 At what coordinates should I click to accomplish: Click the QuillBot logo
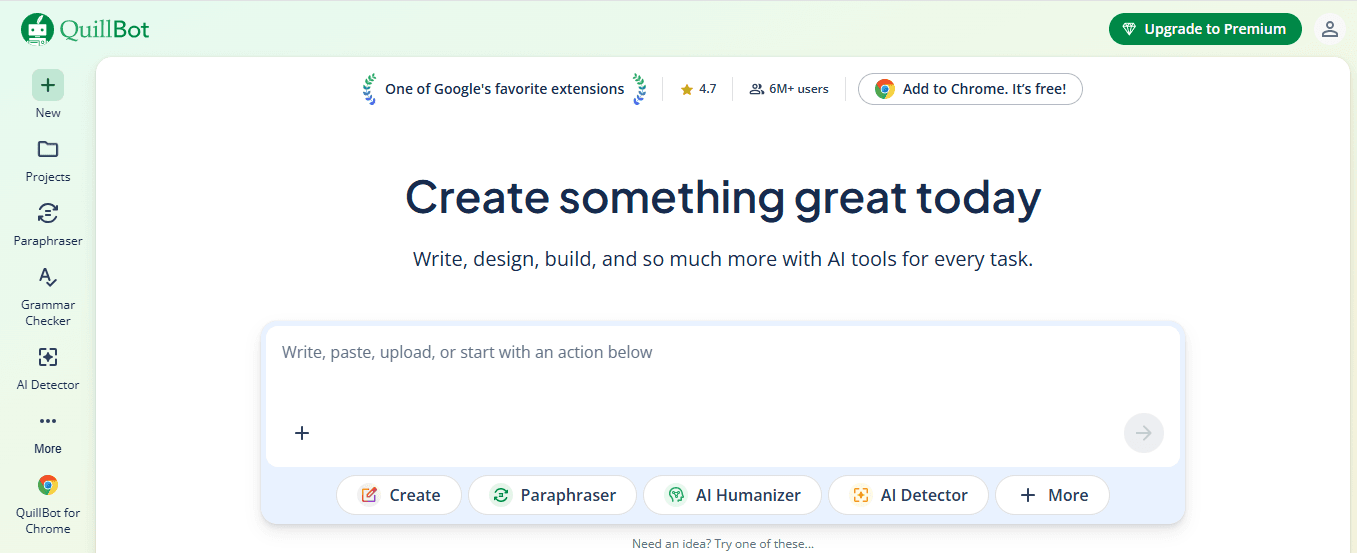[x=85, y=29]
